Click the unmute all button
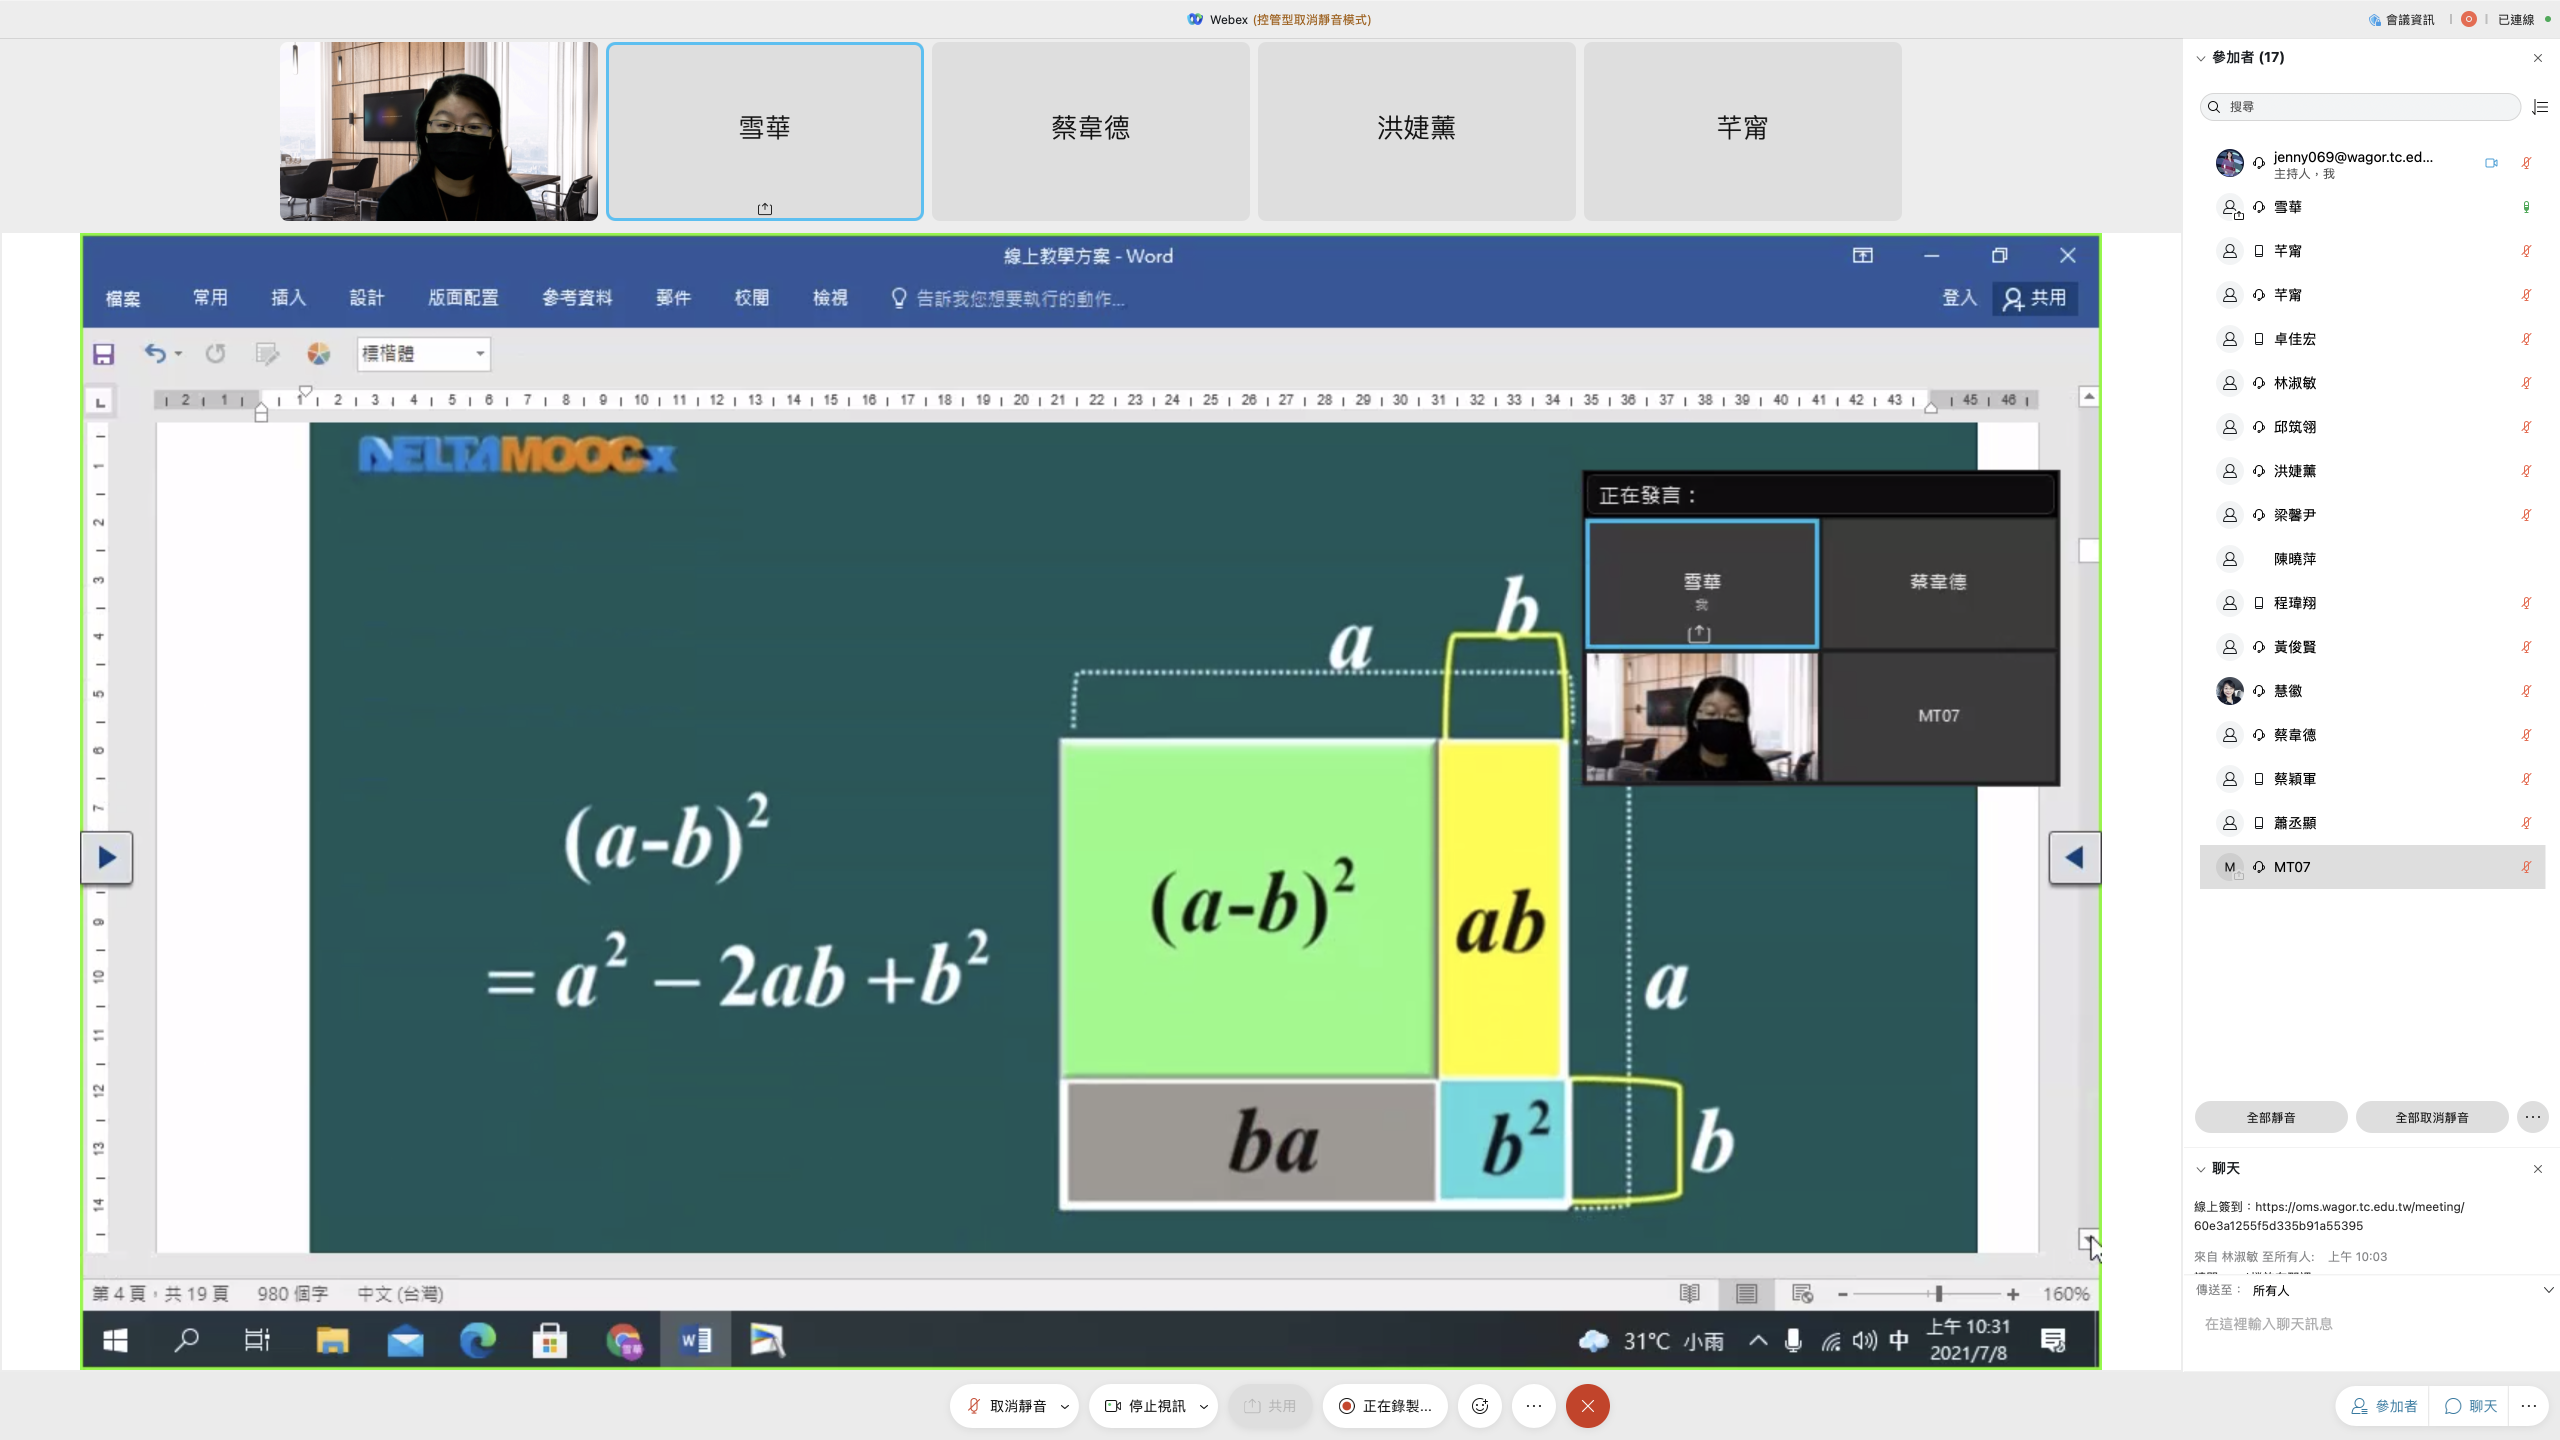 point(2431,1117)
